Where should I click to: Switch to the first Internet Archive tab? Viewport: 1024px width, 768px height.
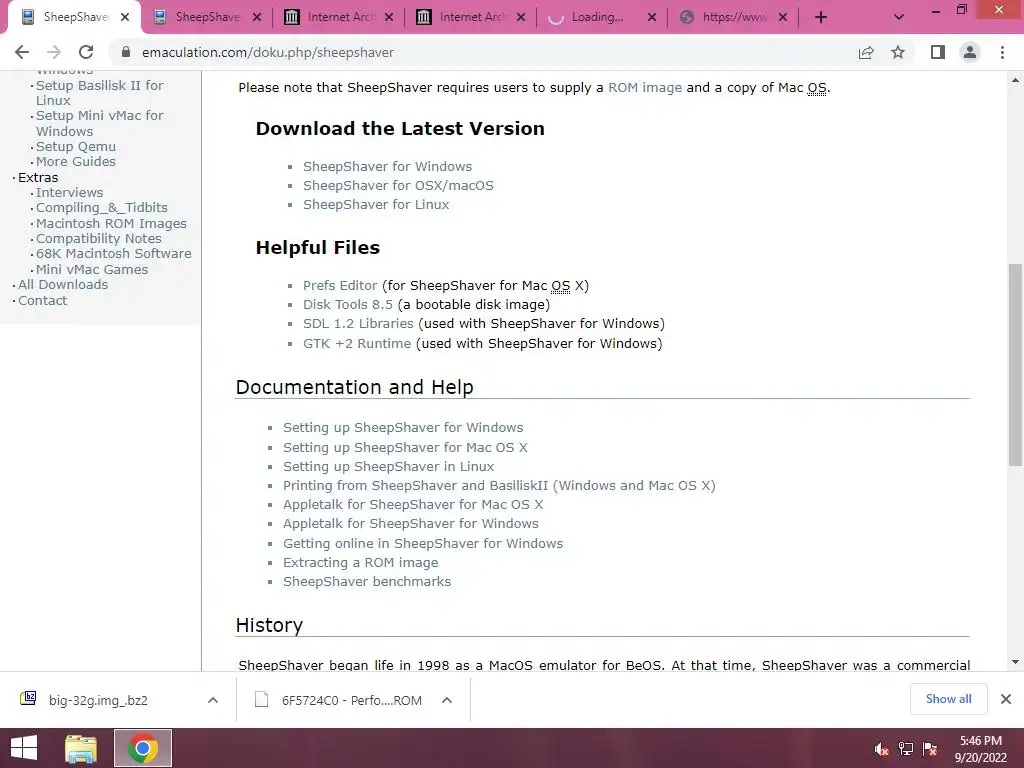tap(339, 18)
